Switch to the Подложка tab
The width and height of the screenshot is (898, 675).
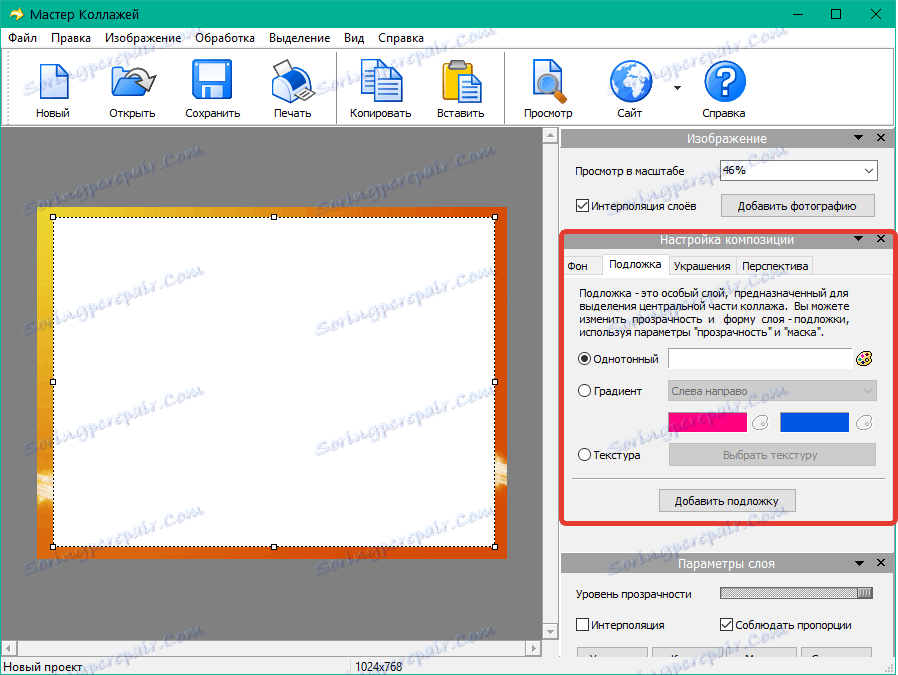click(635, 264)
